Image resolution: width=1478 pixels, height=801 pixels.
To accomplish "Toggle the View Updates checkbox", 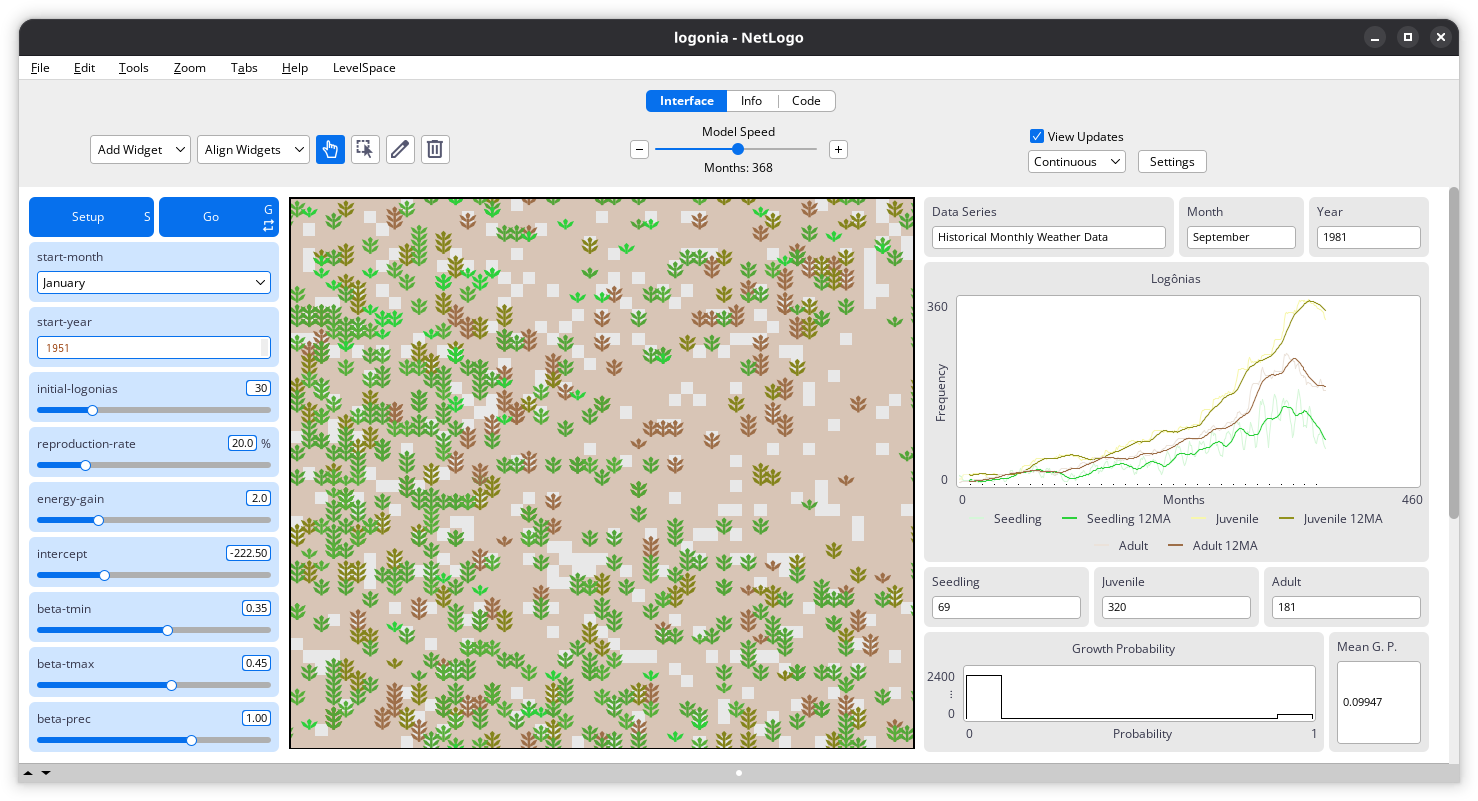I will click(x=1037, y=137).
